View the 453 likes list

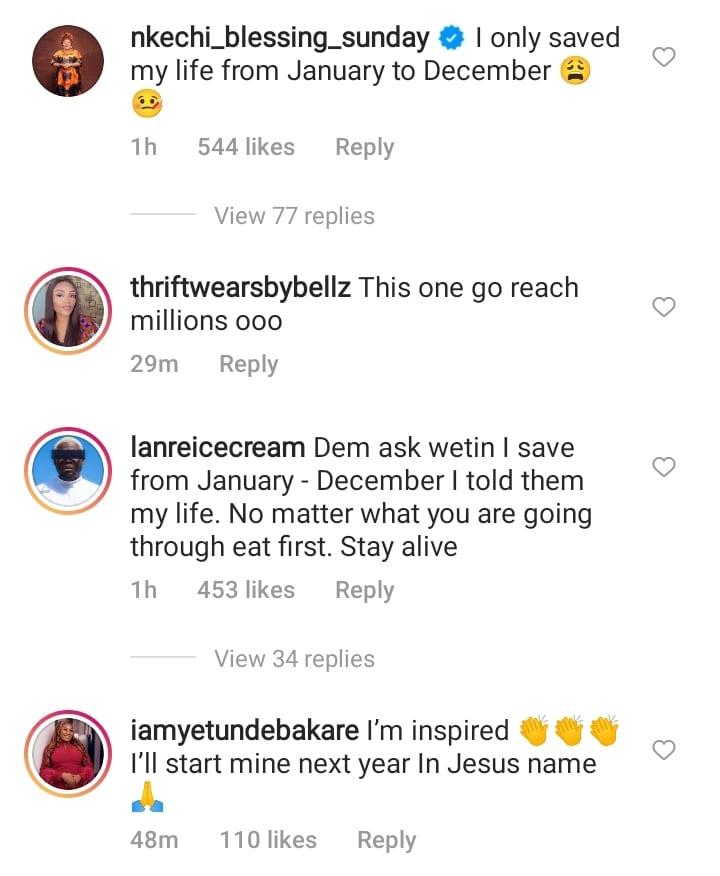click(x=246, y=590)
